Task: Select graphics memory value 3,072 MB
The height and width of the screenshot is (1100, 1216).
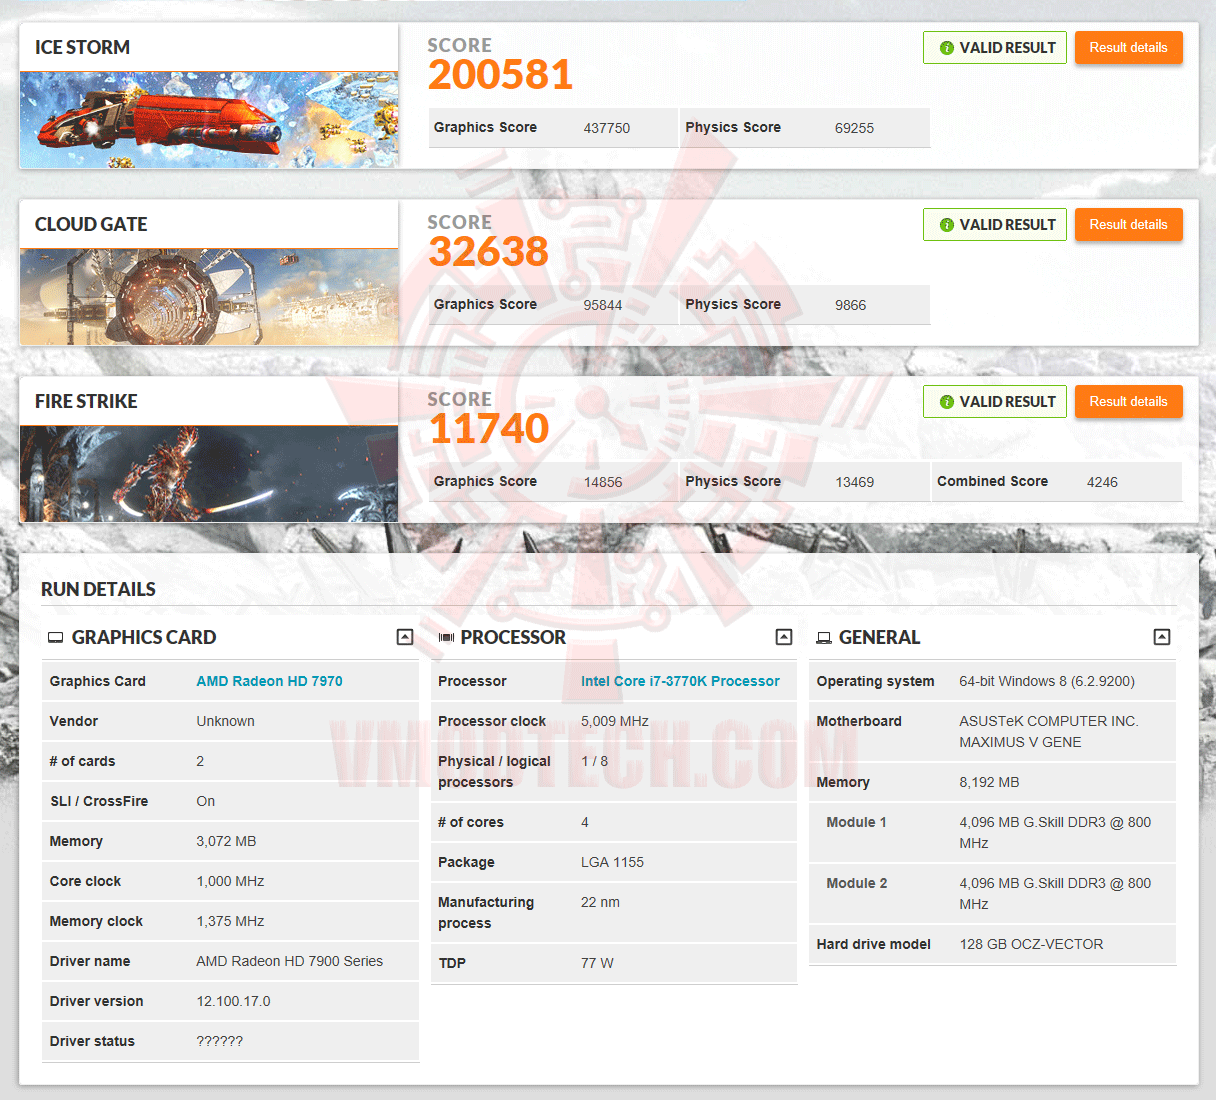Action: (226, 841)
